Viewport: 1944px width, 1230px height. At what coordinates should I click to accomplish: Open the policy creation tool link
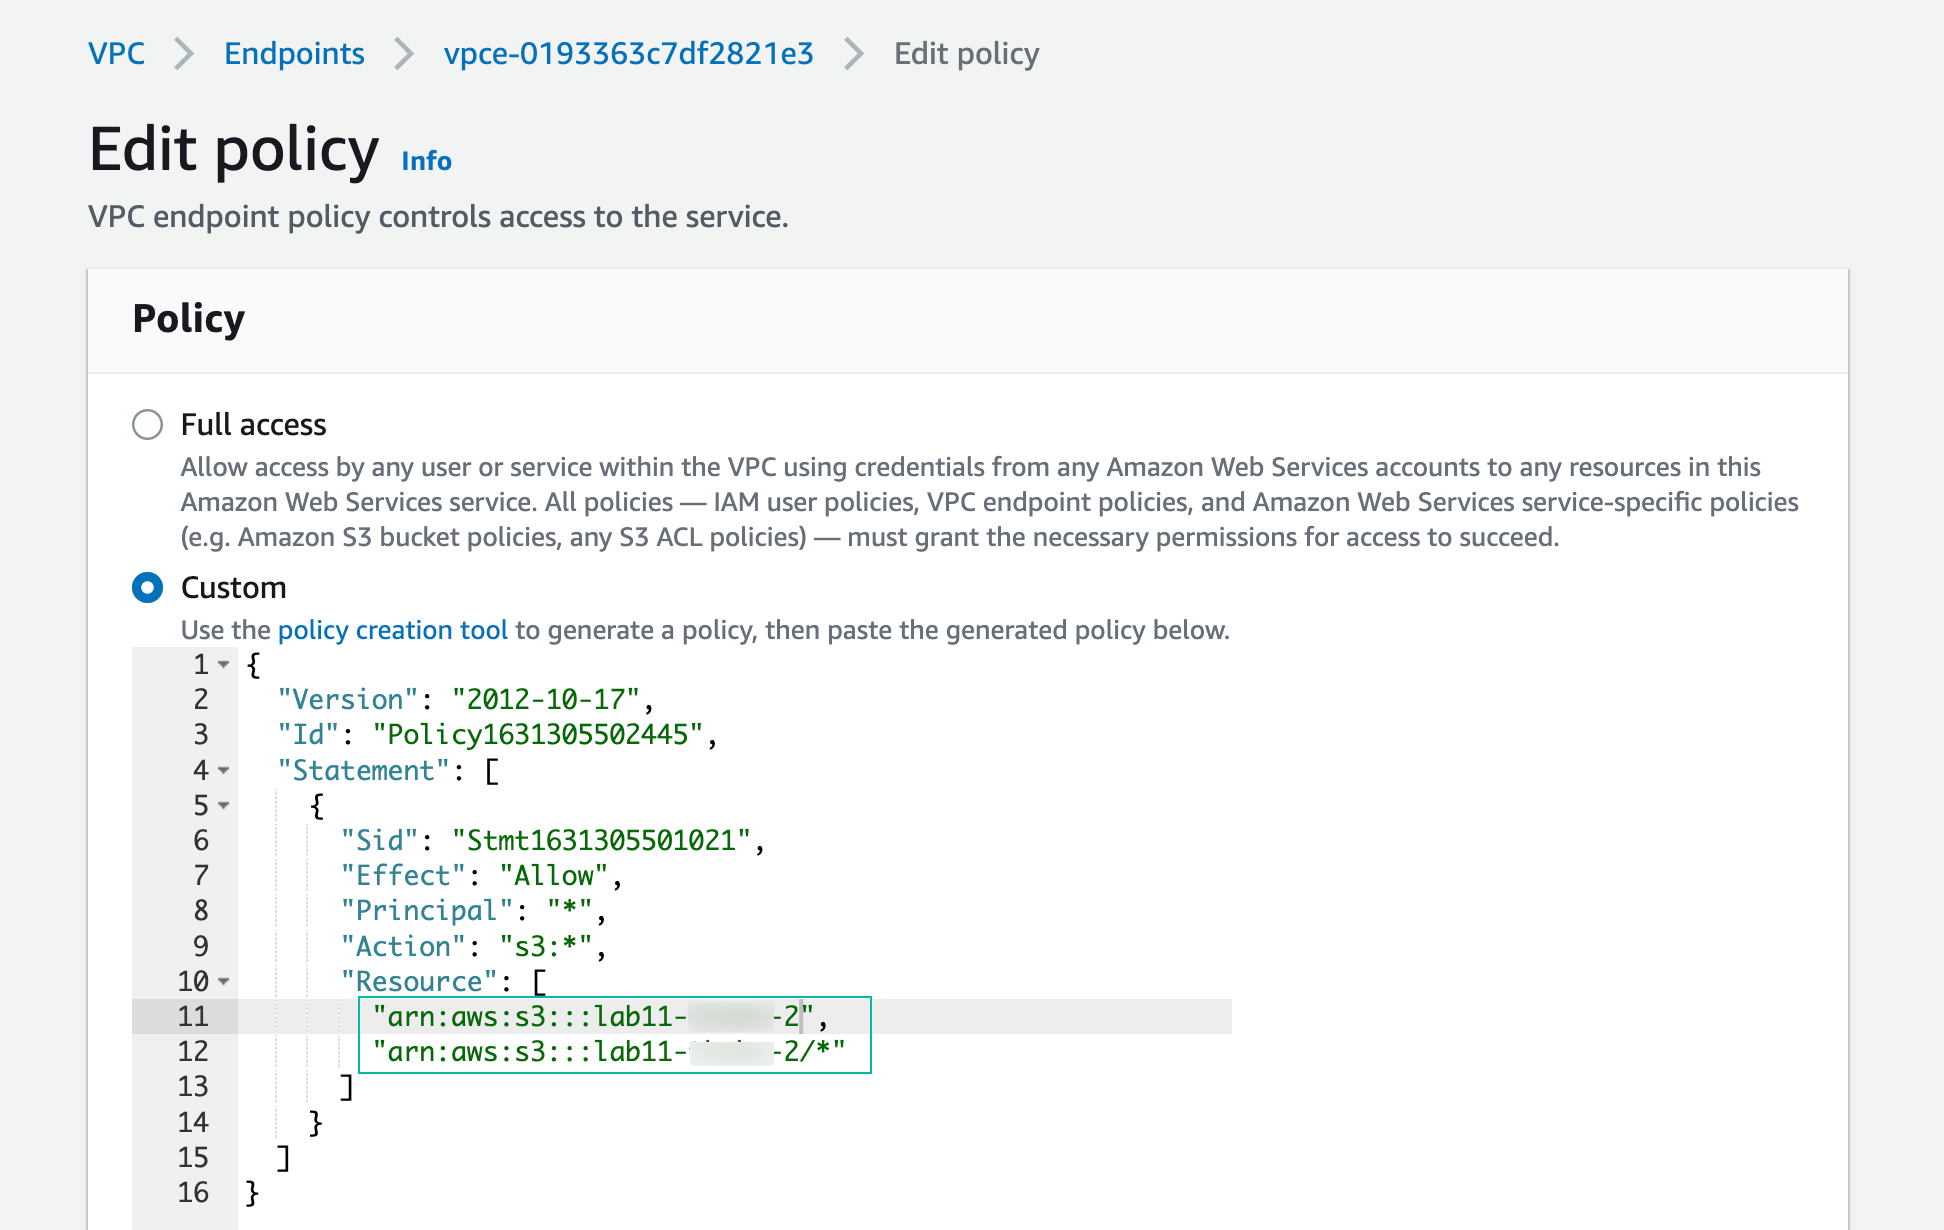[393, 630]
